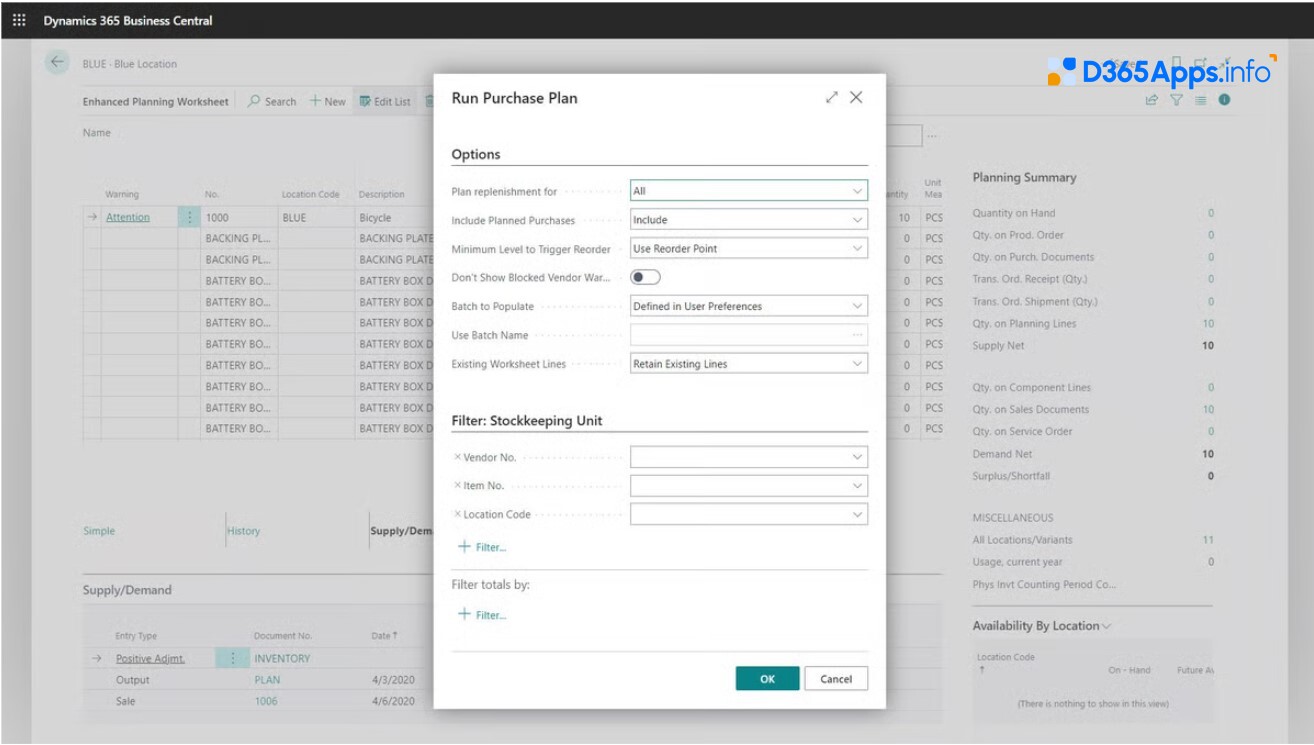
Task: Expand Availability By Location chevron
Action: point(1106,626)
